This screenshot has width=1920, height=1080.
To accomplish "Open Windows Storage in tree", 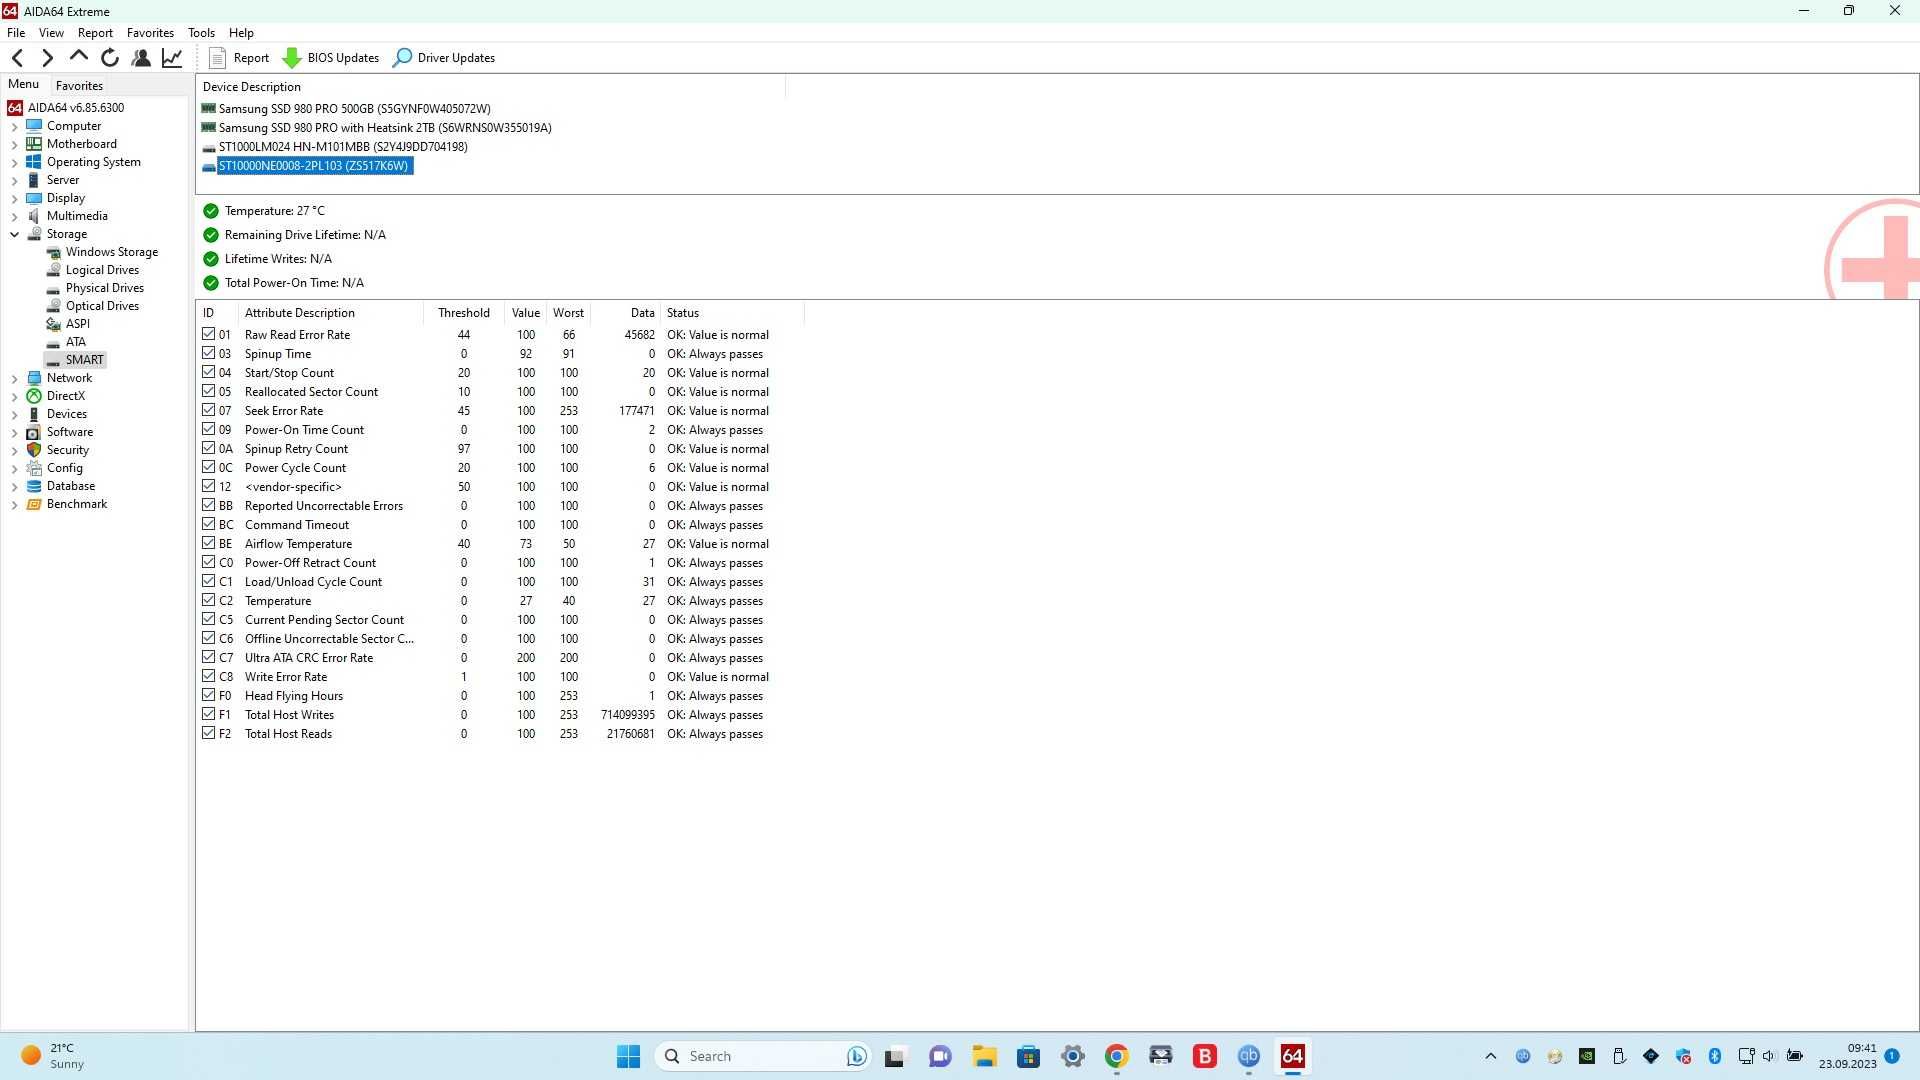I will coord(112,252).
